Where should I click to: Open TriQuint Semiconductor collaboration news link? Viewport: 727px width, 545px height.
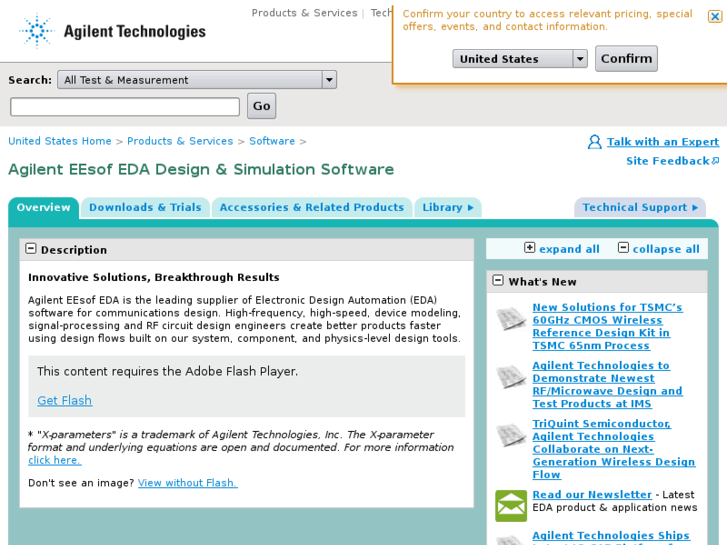coord(614,449)
